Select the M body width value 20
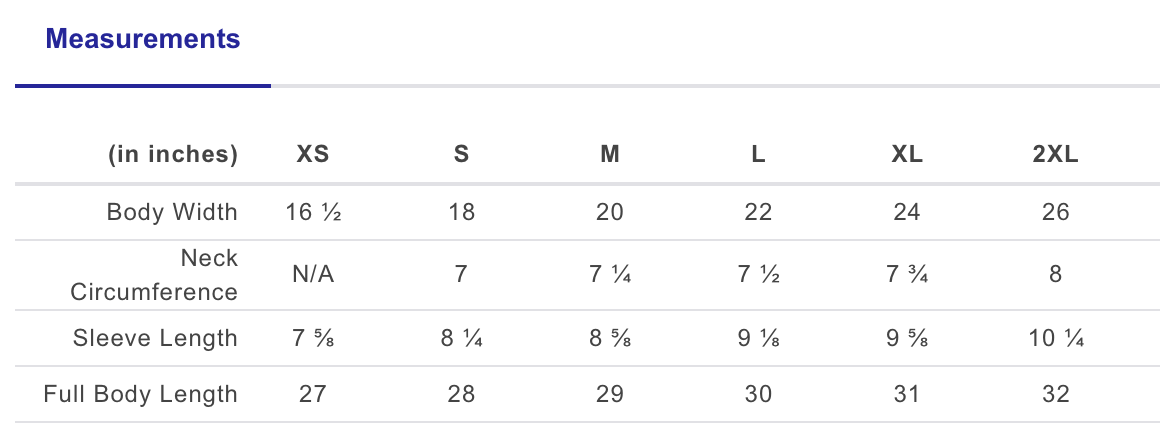 [x=609, y=212]
